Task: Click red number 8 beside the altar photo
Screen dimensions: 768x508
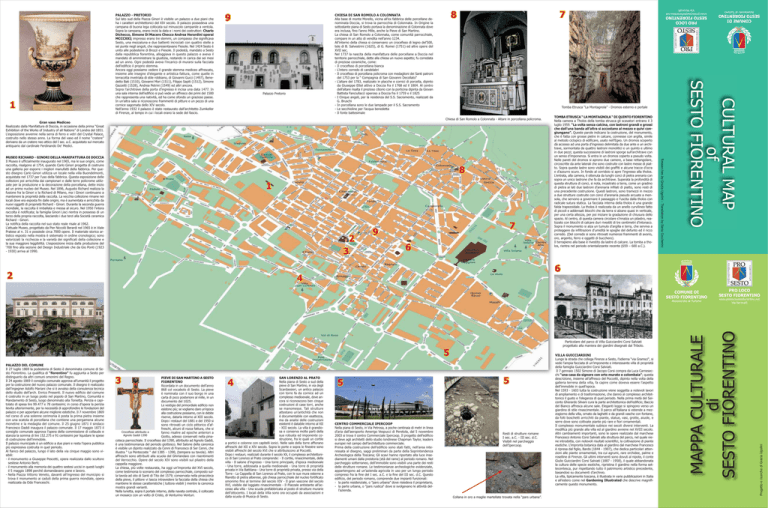Action: (x=454, y=15)
